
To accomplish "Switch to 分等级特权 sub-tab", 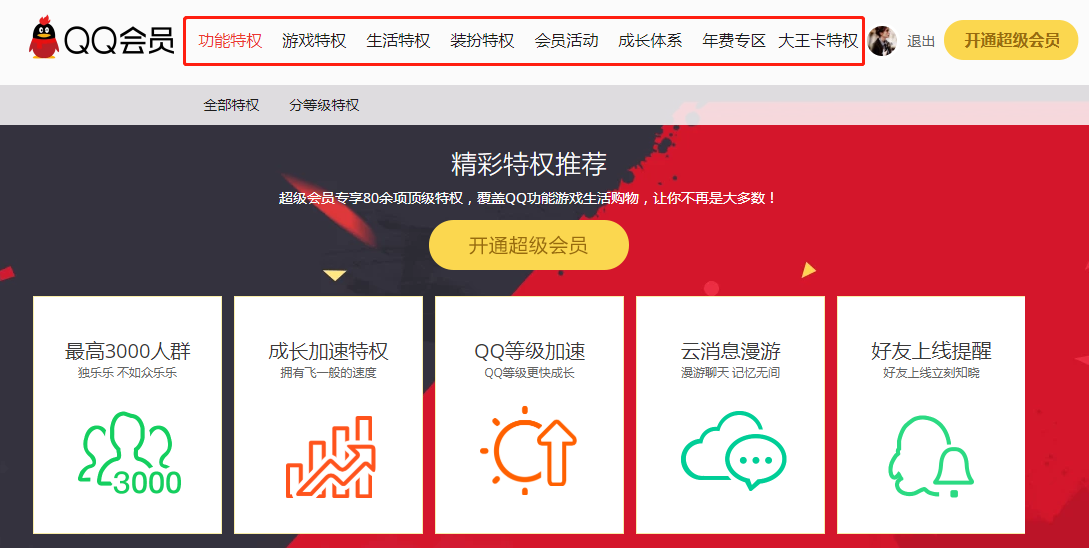I will tap(324, 106).
